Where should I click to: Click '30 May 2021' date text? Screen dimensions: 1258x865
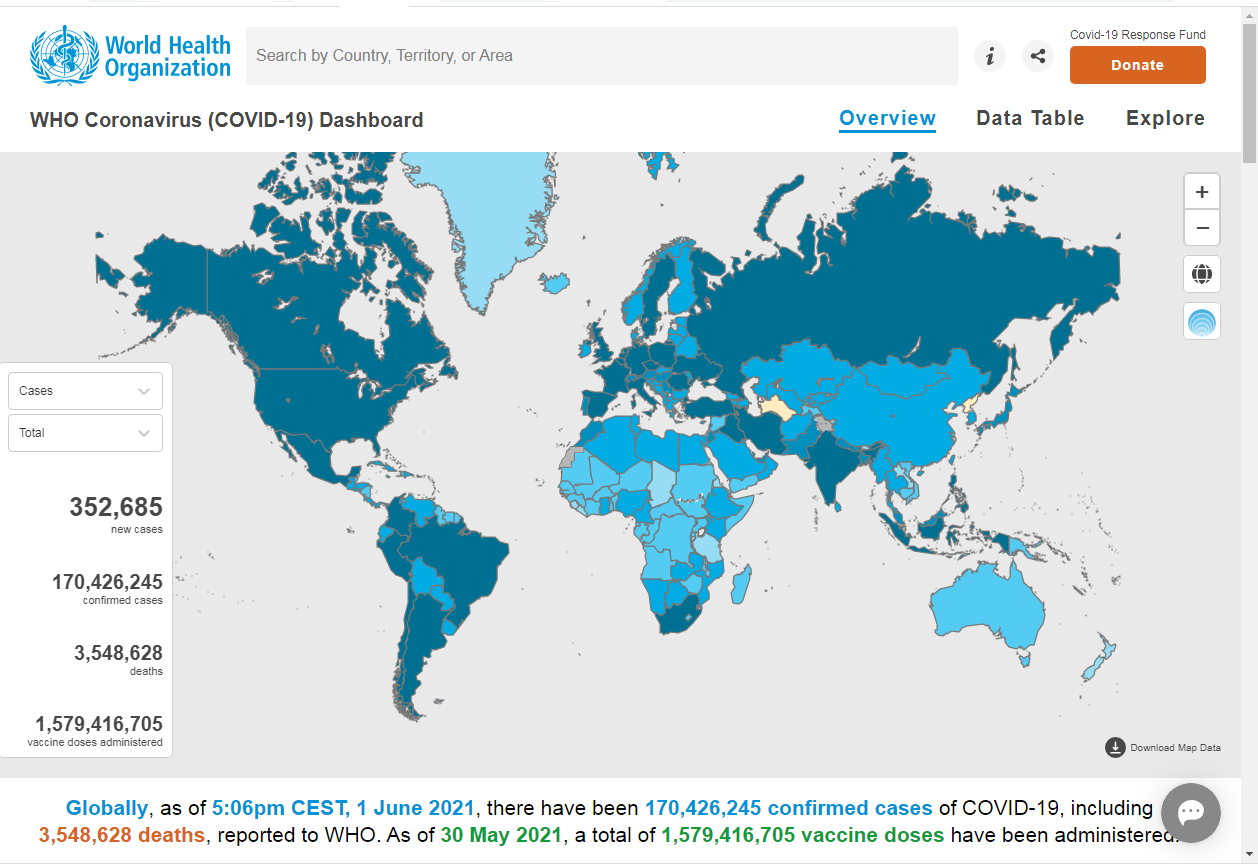[x=503, y=835]
